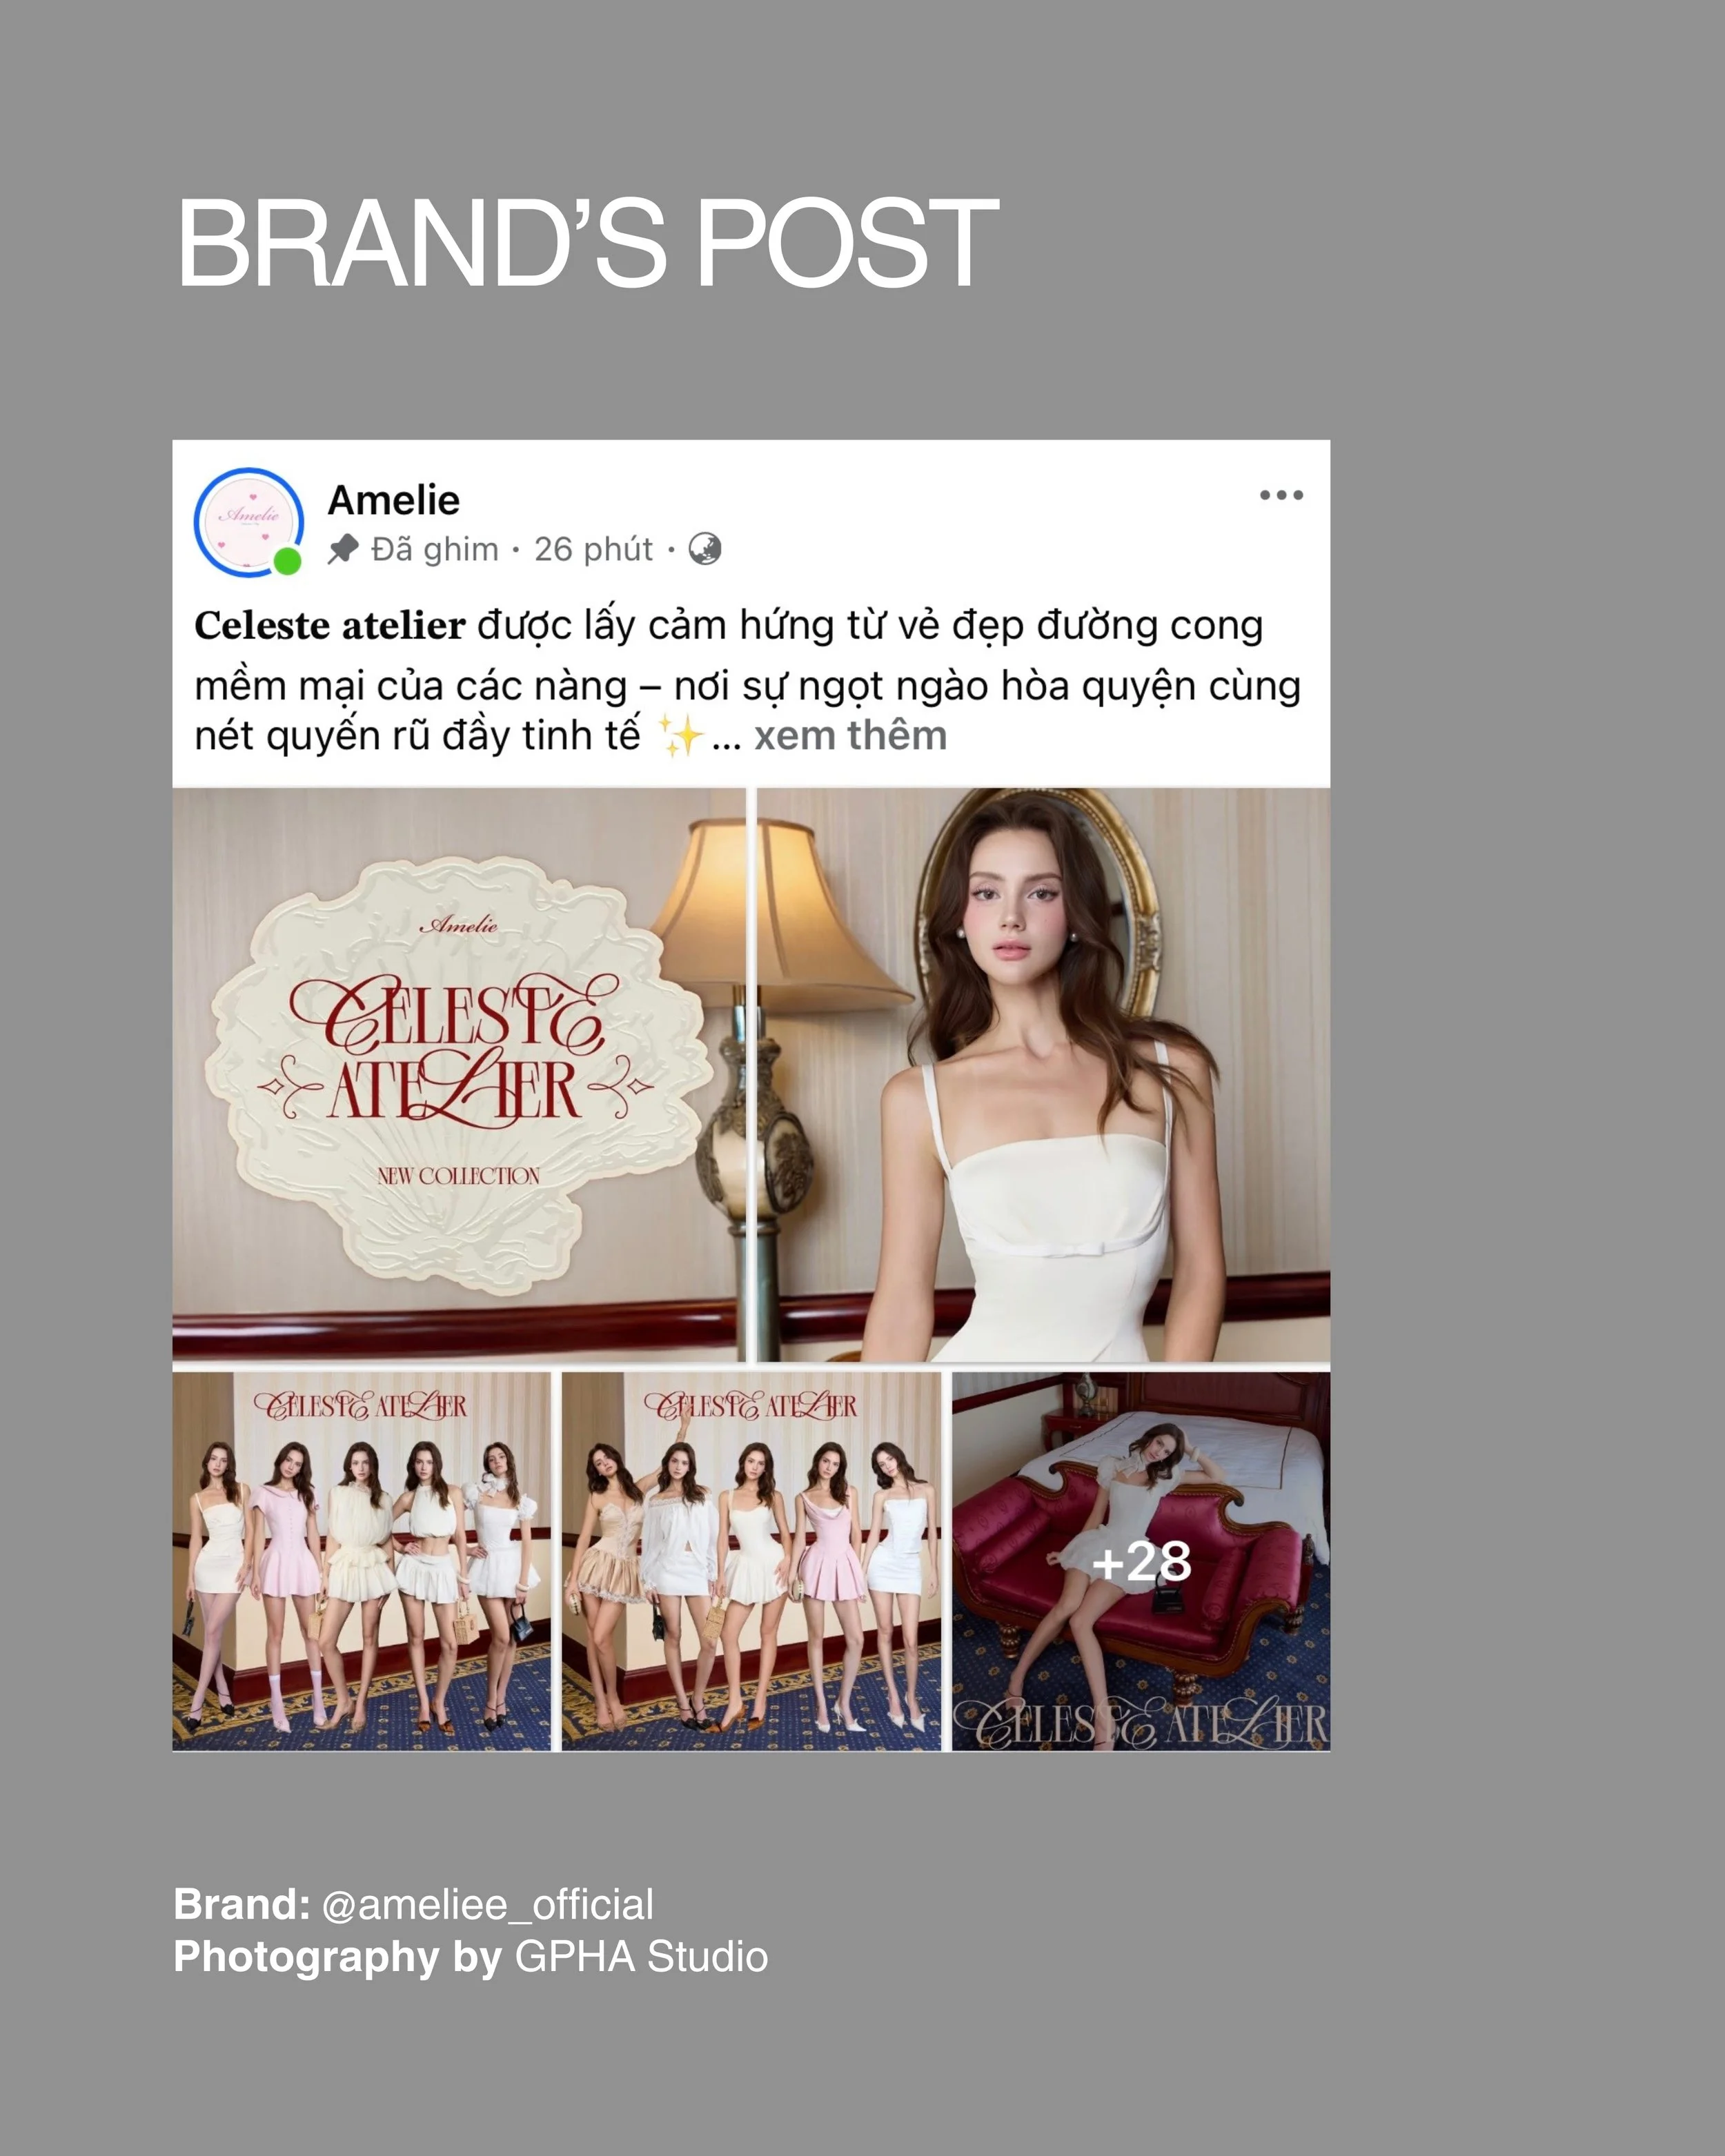Open the bottom-middle five-model group photo

[x=751, y=1562]
